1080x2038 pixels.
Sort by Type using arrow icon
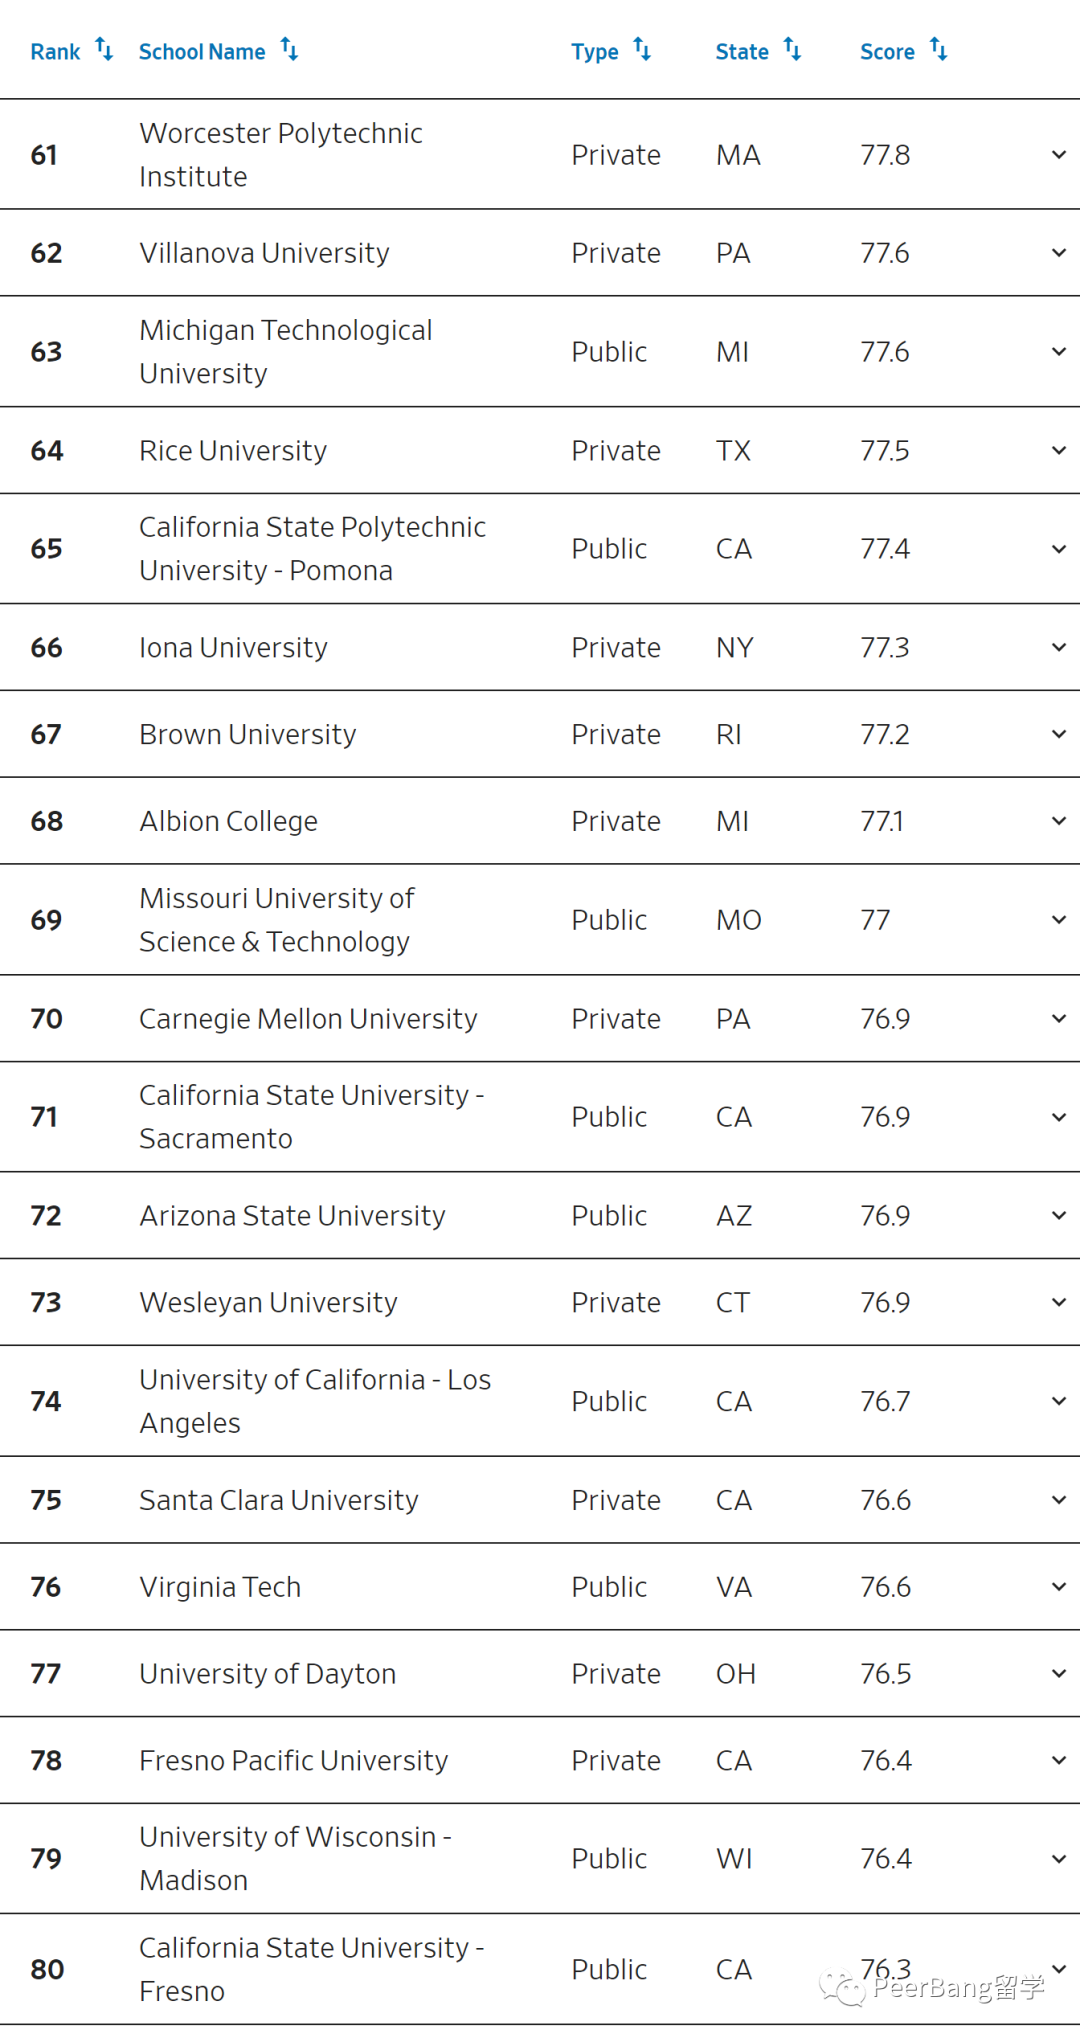coord(642,49)
